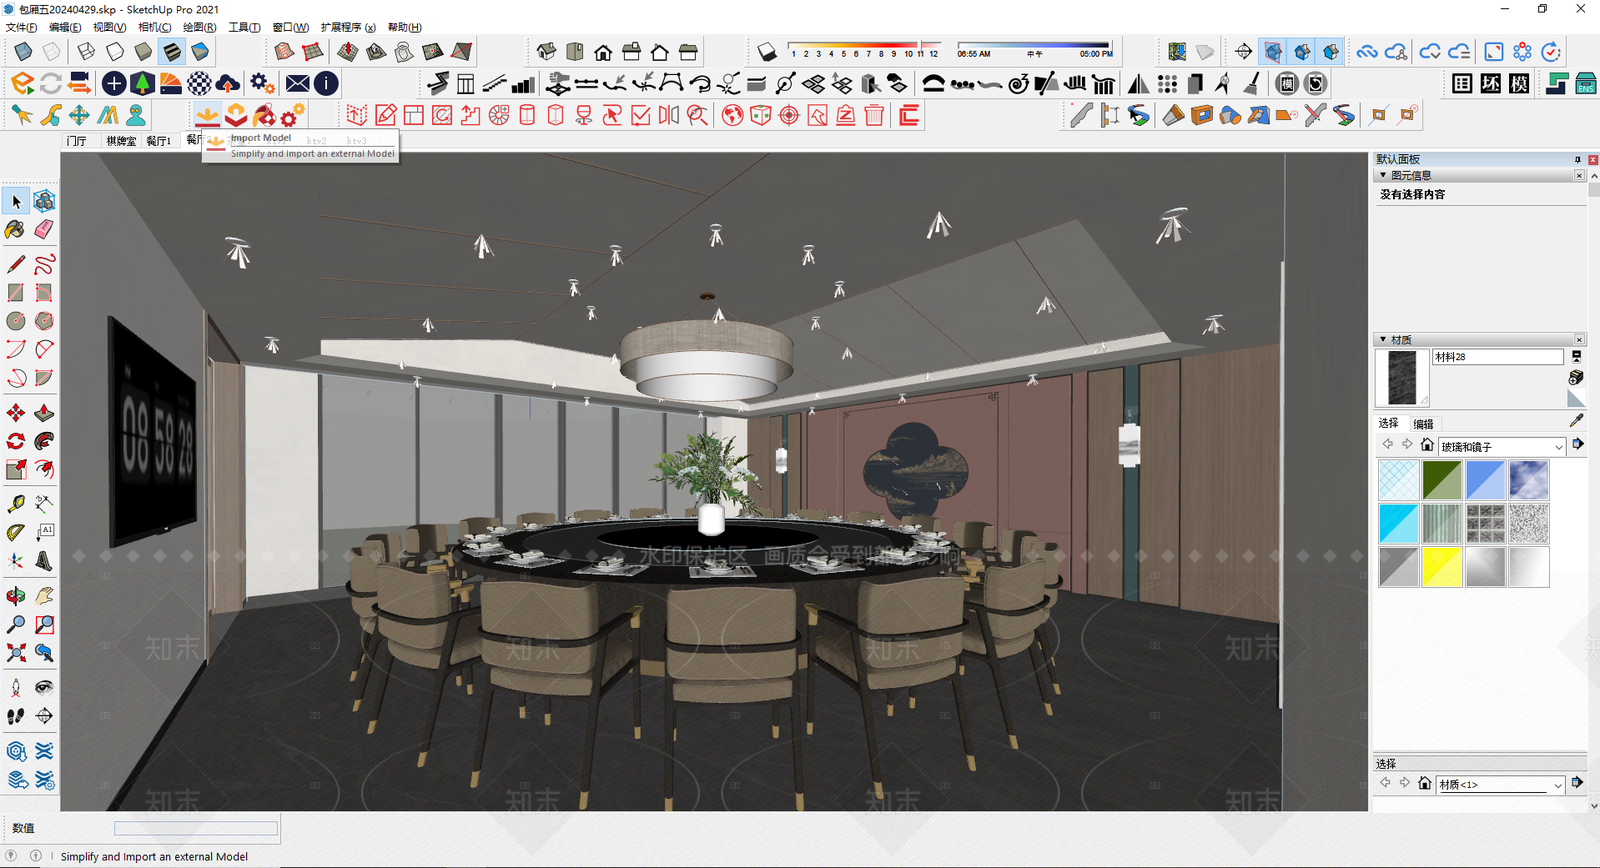This screenshot has width=1600, height=868.
Task: Collapse the 图元信息 panel
Action: (1383, 175)
